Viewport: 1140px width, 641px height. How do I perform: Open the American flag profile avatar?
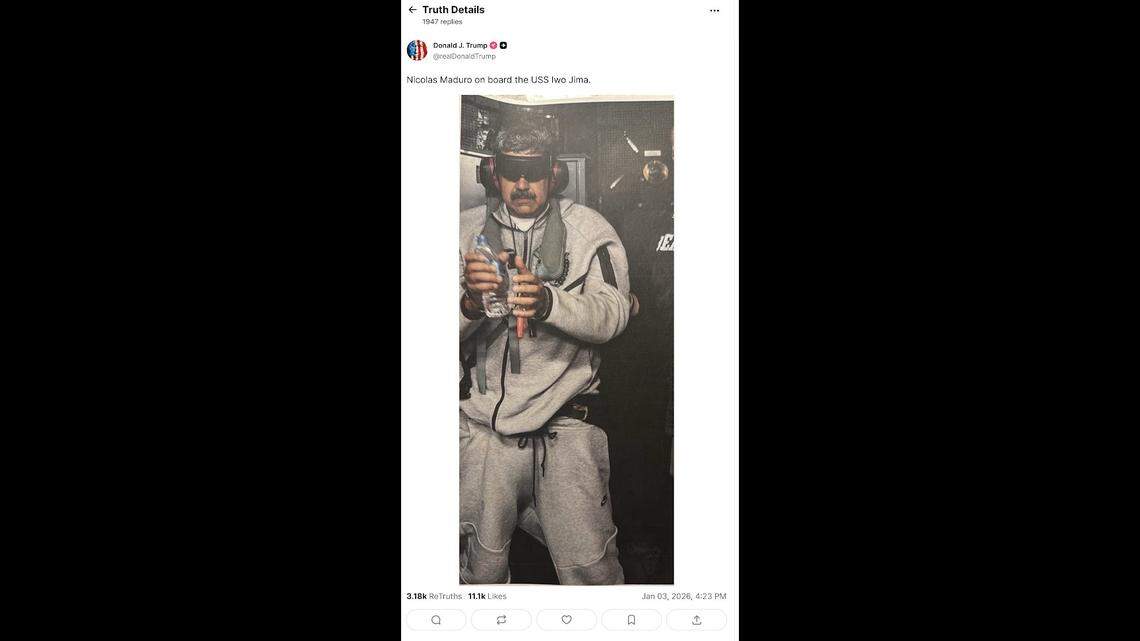pyautogui.click(x=417, y=50)
